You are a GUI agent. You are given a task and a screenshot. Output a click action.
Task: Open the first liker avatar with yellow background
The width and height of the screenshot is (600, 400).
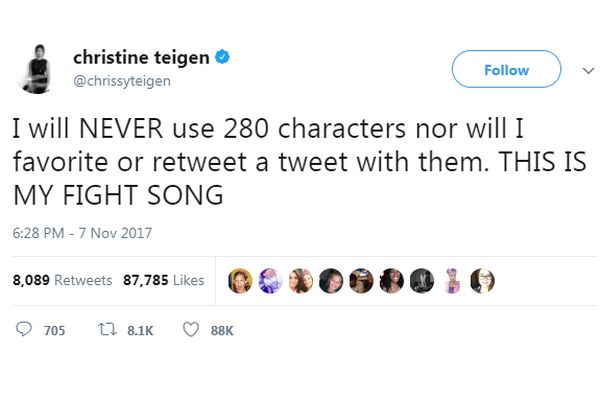pyautogui.click(x=240, y=281)
